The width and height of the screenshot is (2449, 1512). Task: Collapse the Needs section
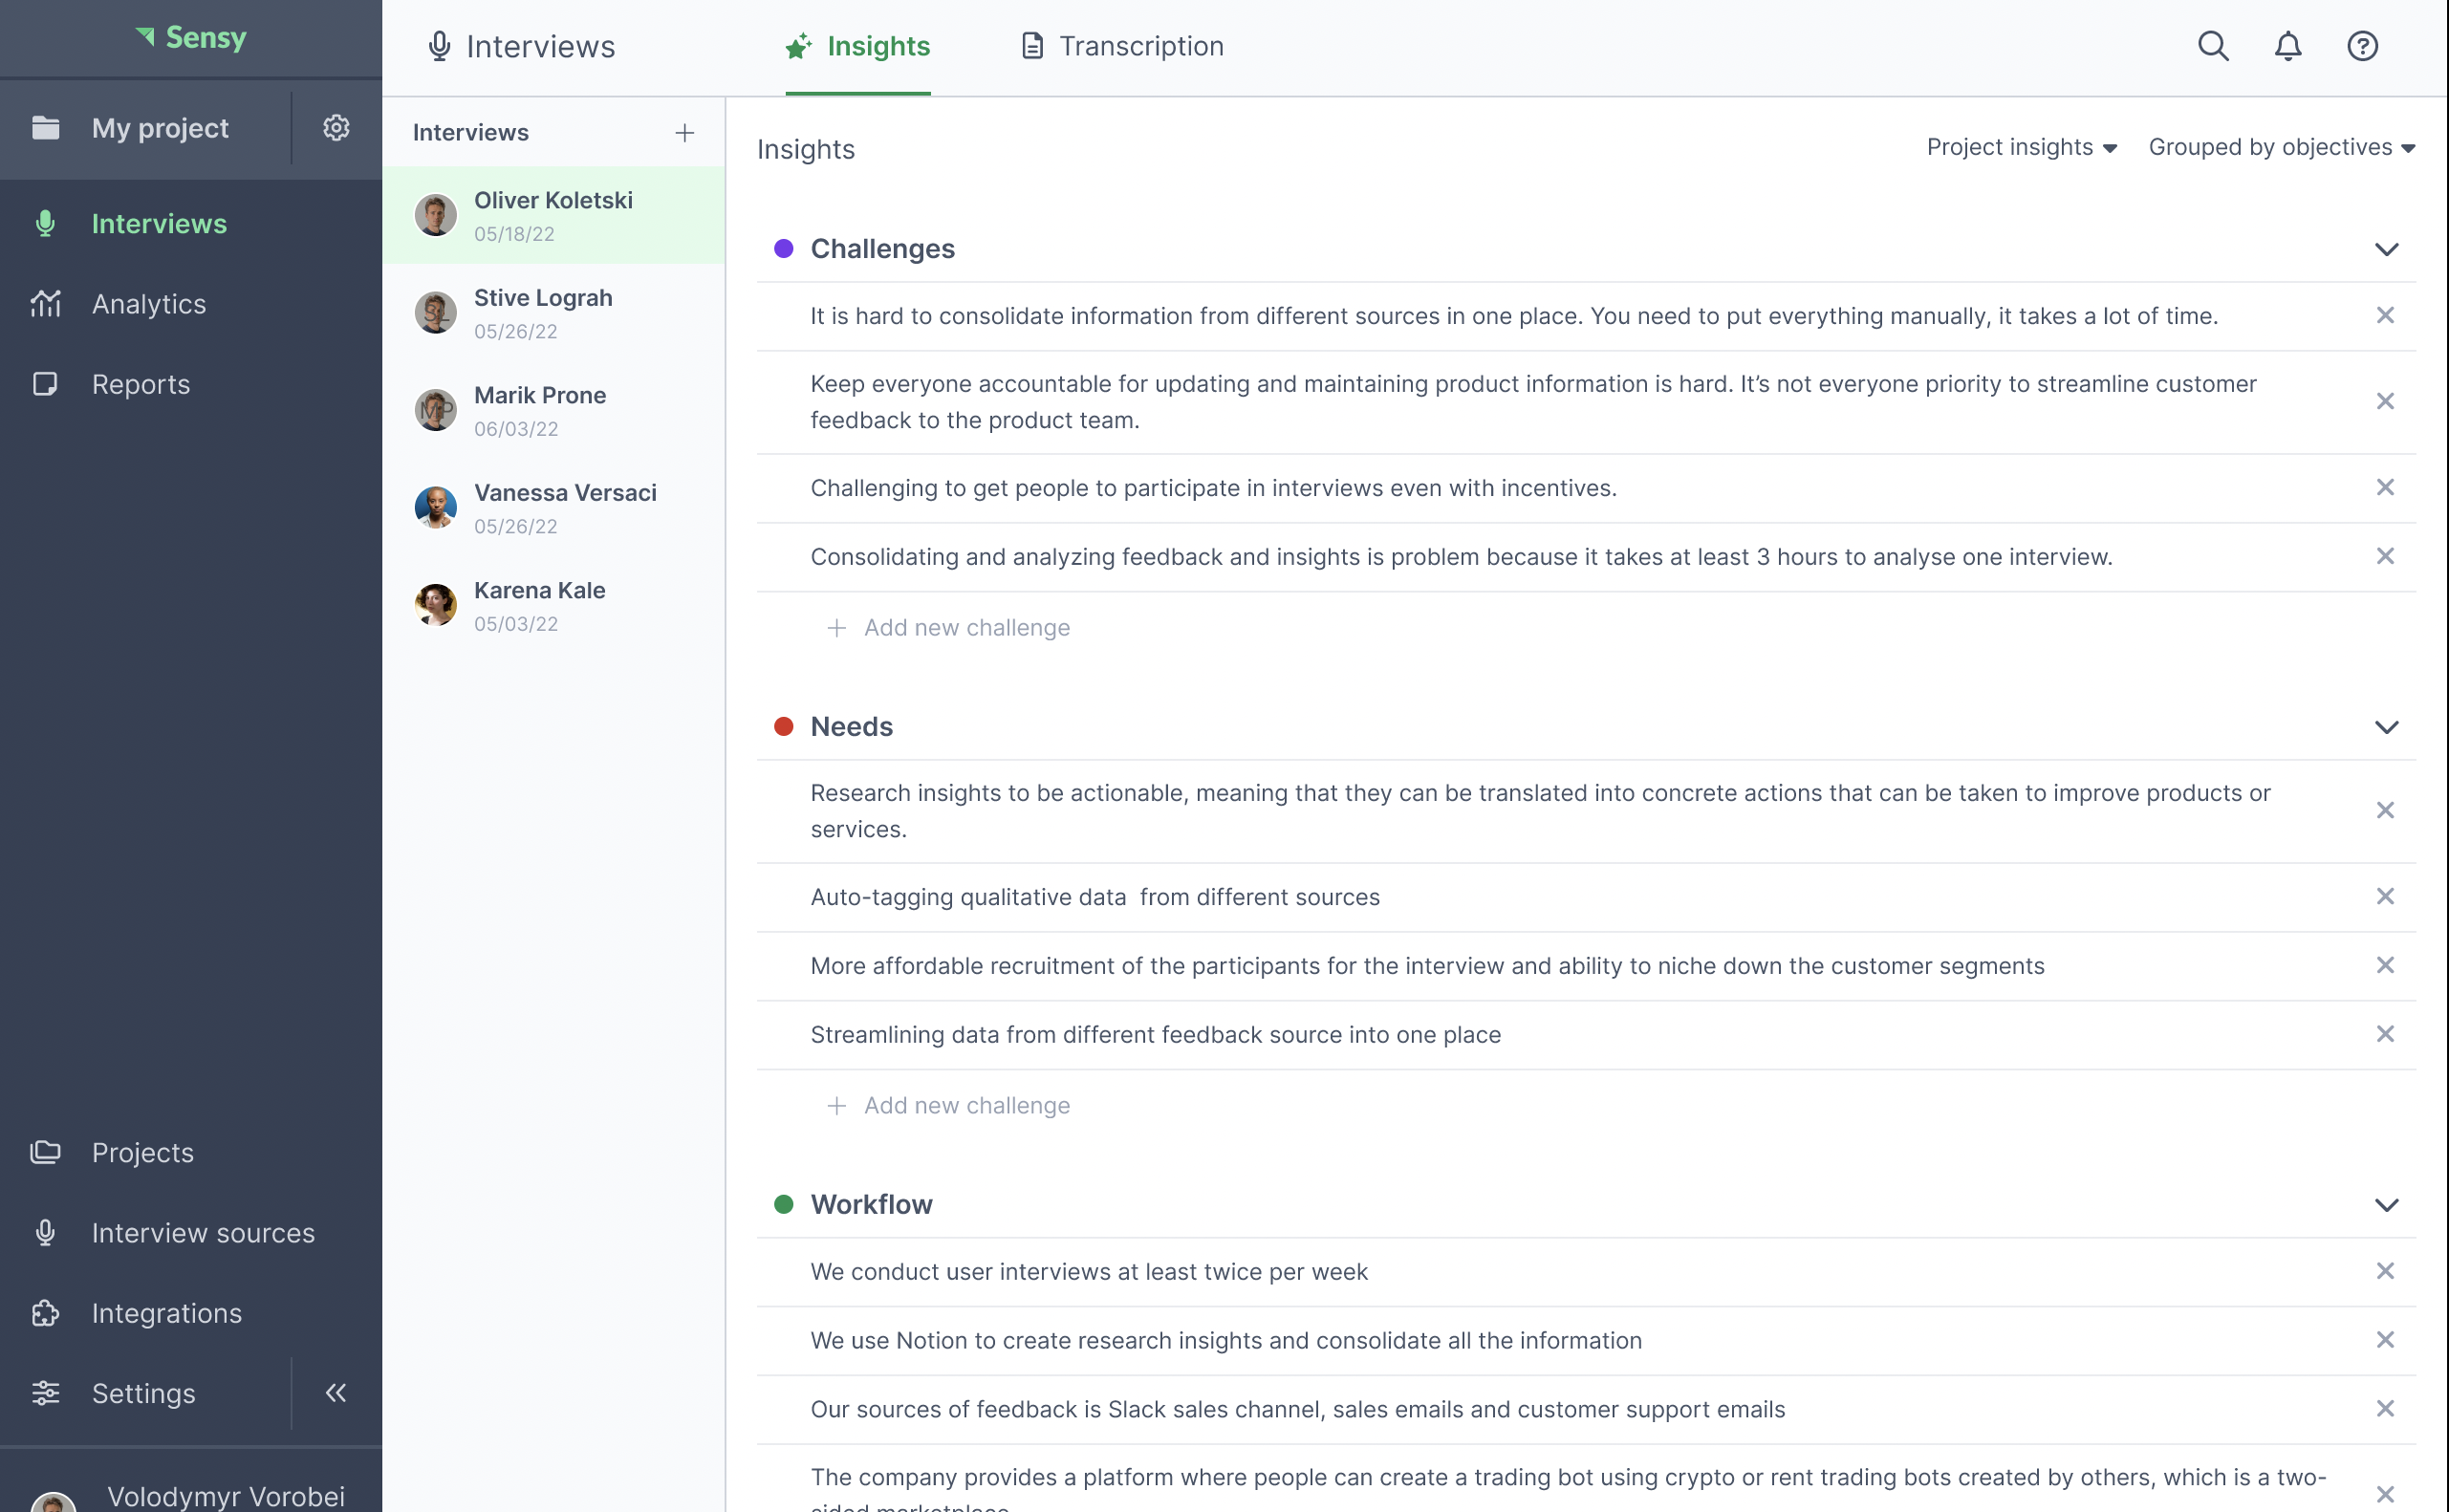coord(2388,727)
